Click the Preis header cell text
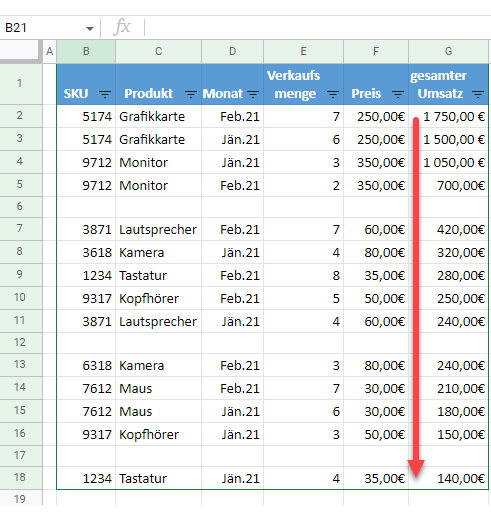491x516 pixels. (366, 94)
